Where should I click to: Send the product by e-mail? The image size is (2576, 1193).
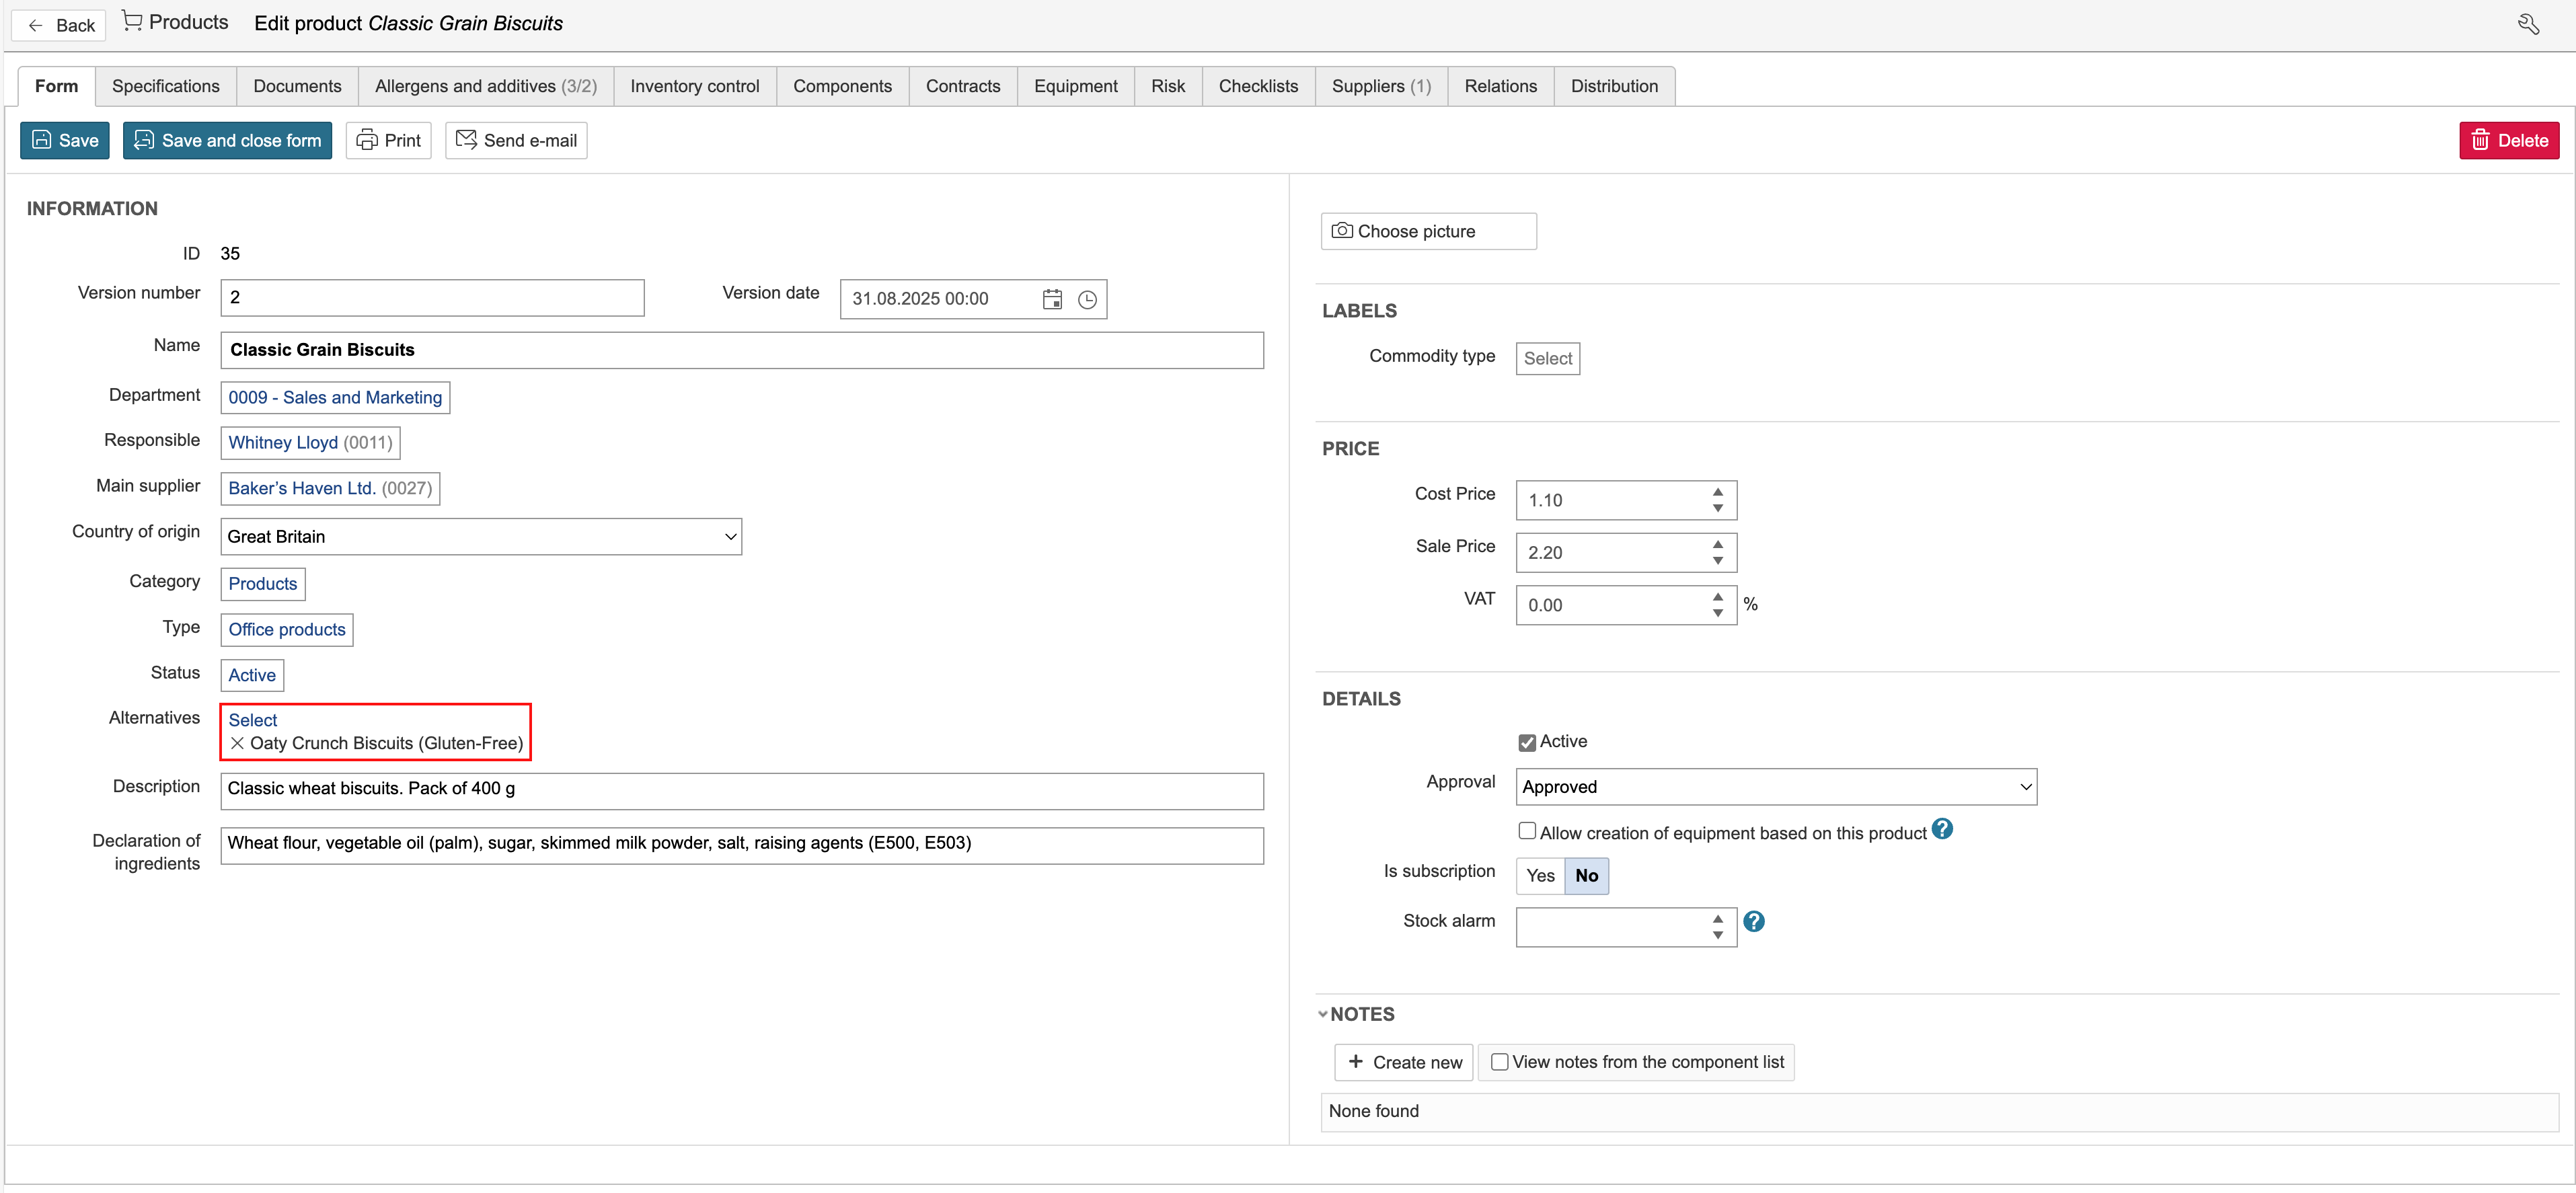(x=516, y=141)
